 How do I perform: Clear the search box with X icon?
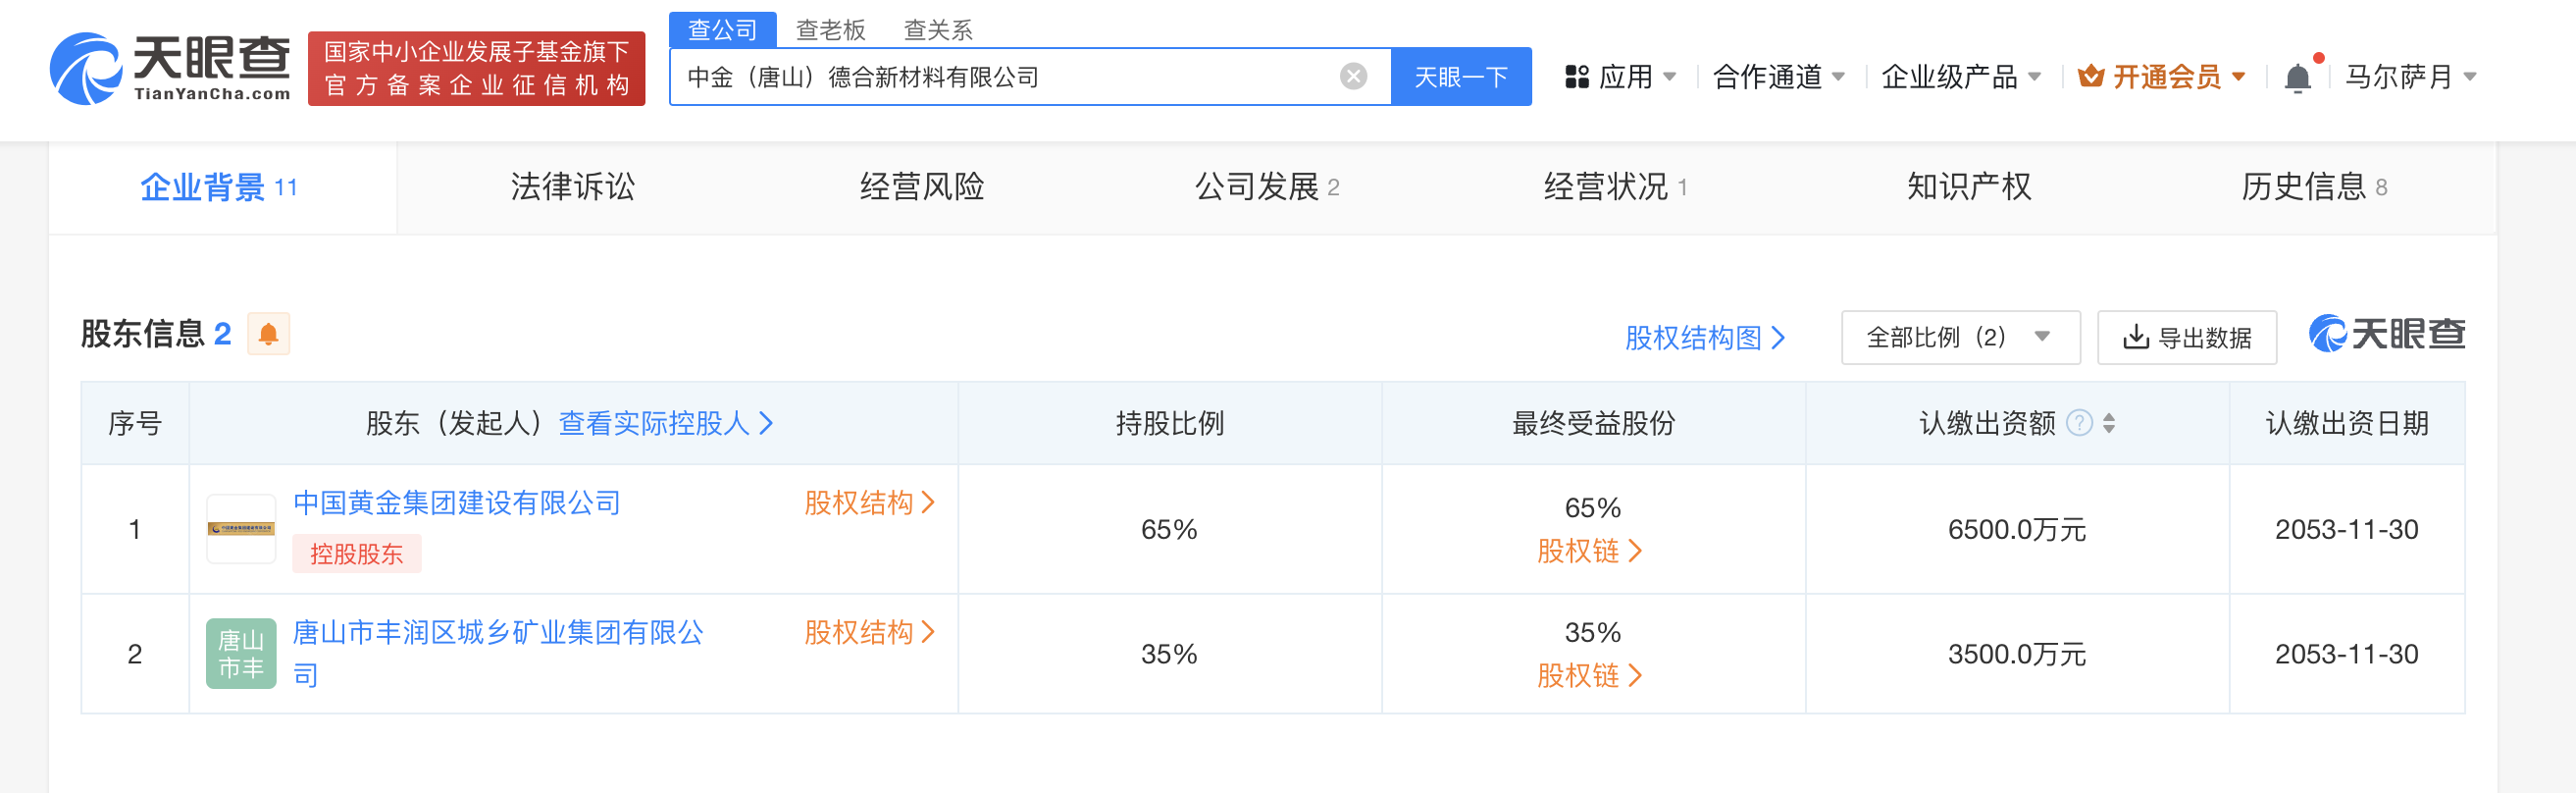1353,77
